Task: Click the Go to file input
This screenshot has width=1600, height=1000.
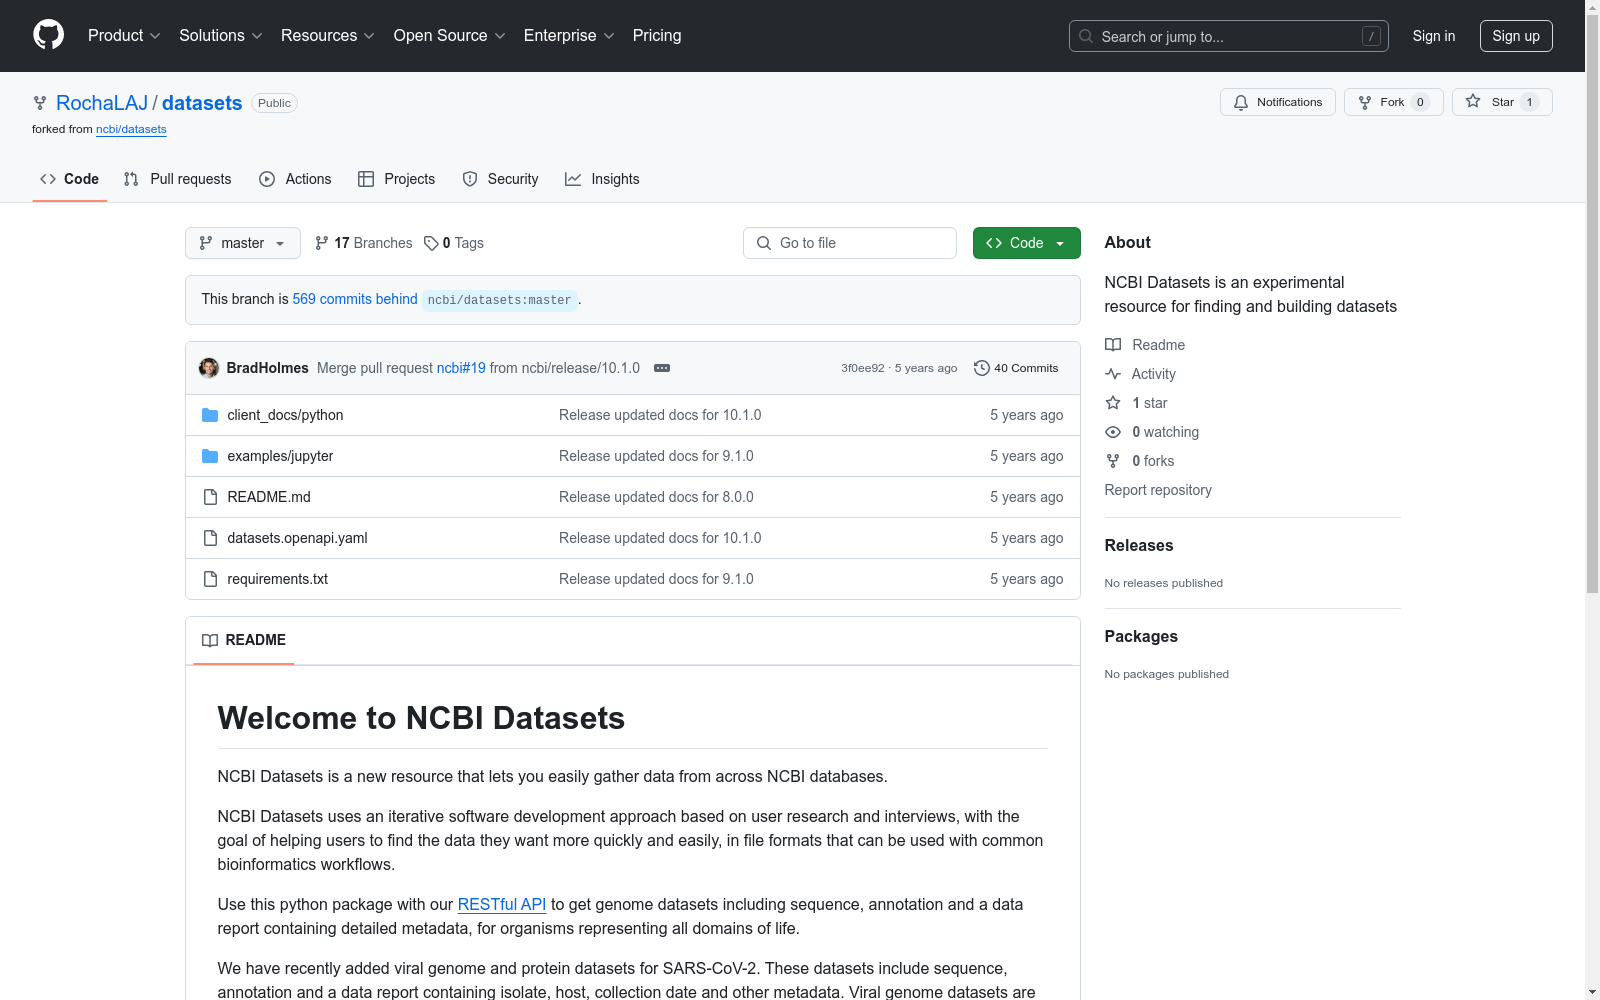Action: coord(850,243)
